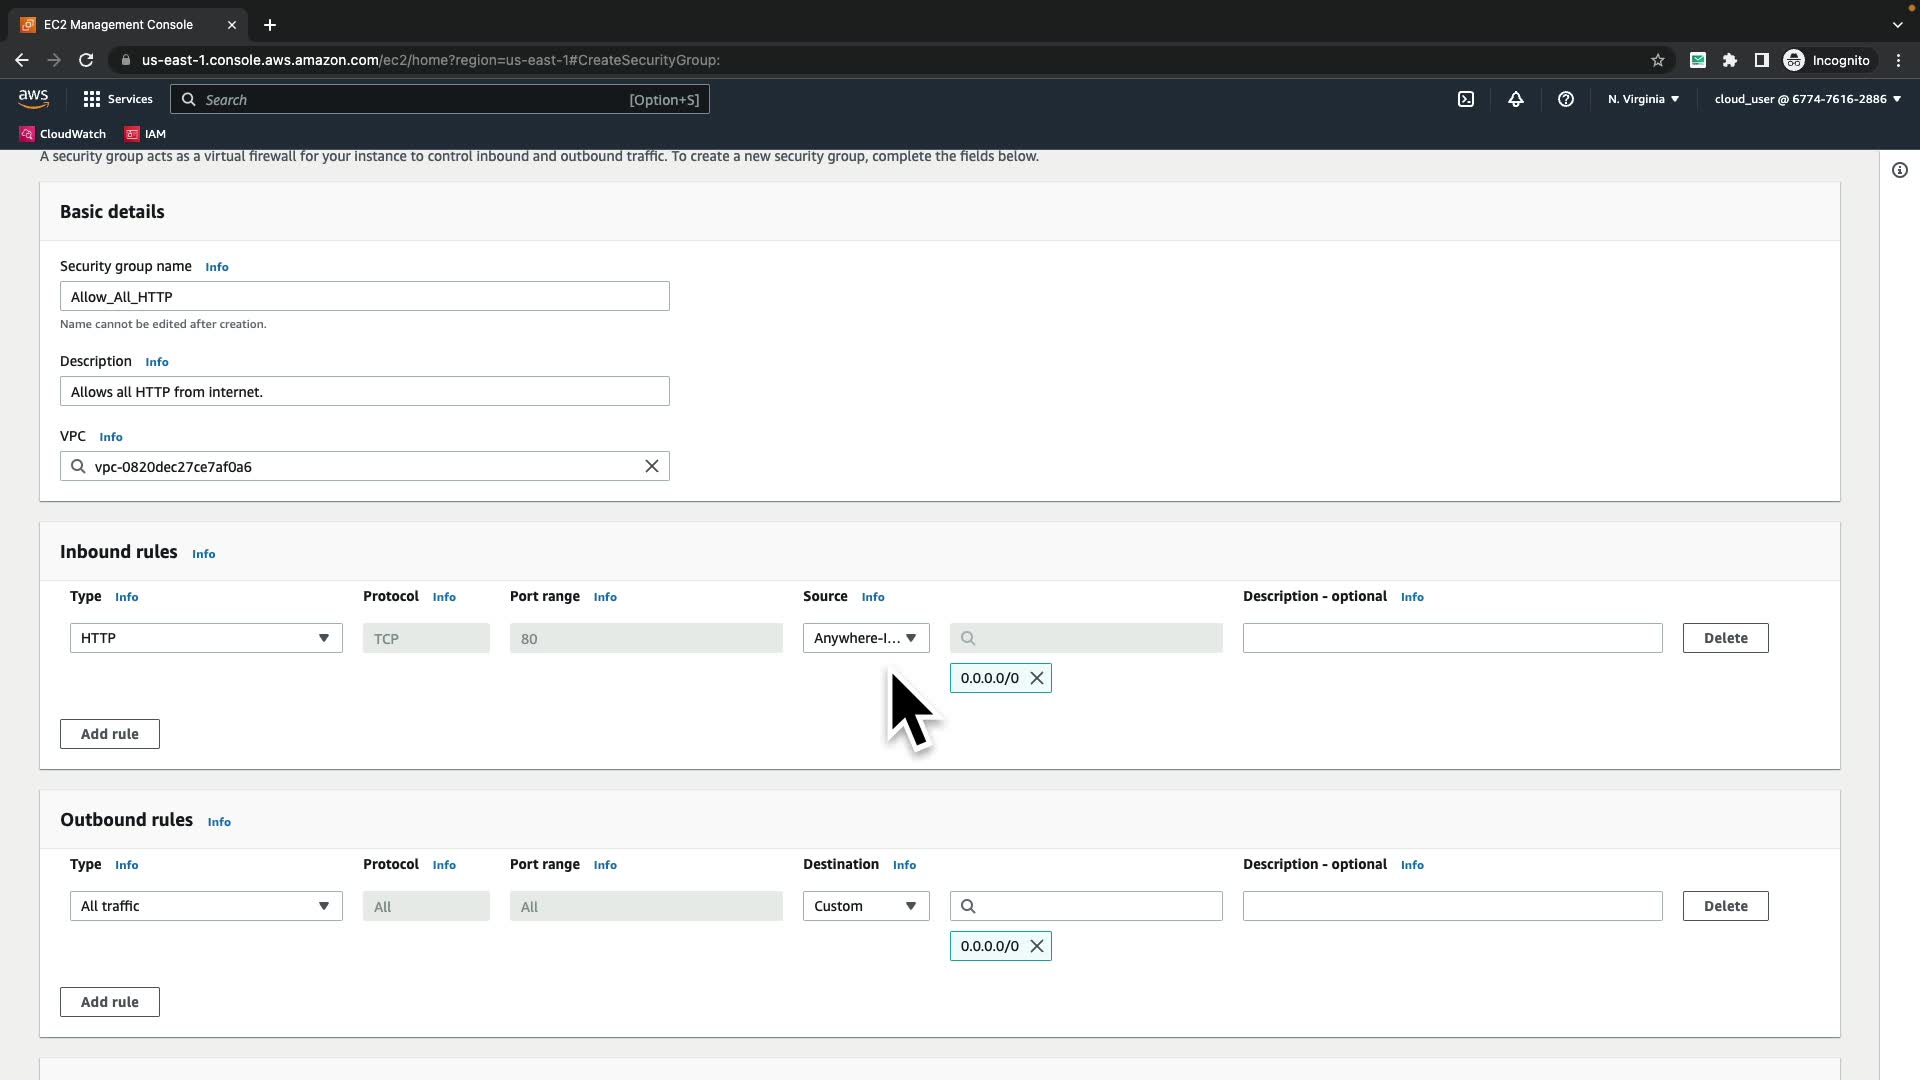Click the AWS logo home icon

[33, 98]
